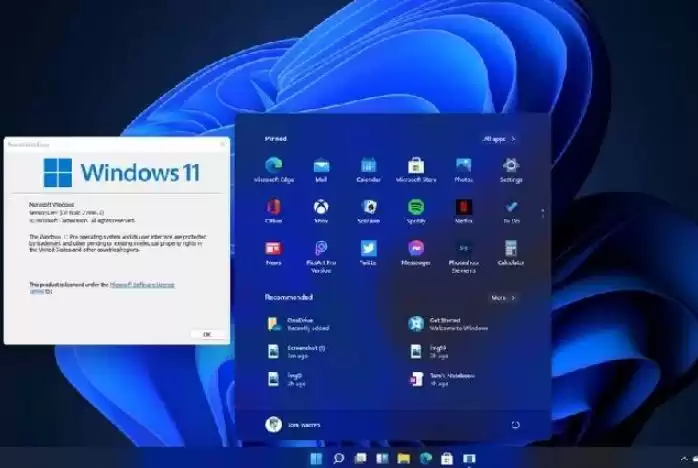This screenshot has width=698, height=468.
Task: Open Task View on the taskbar
Action: click(x=361, y=458)
